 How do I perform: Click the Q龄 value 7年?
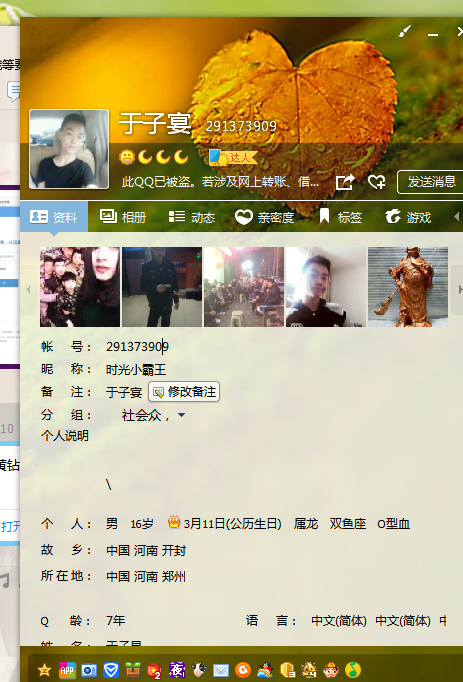click(116, 620)
